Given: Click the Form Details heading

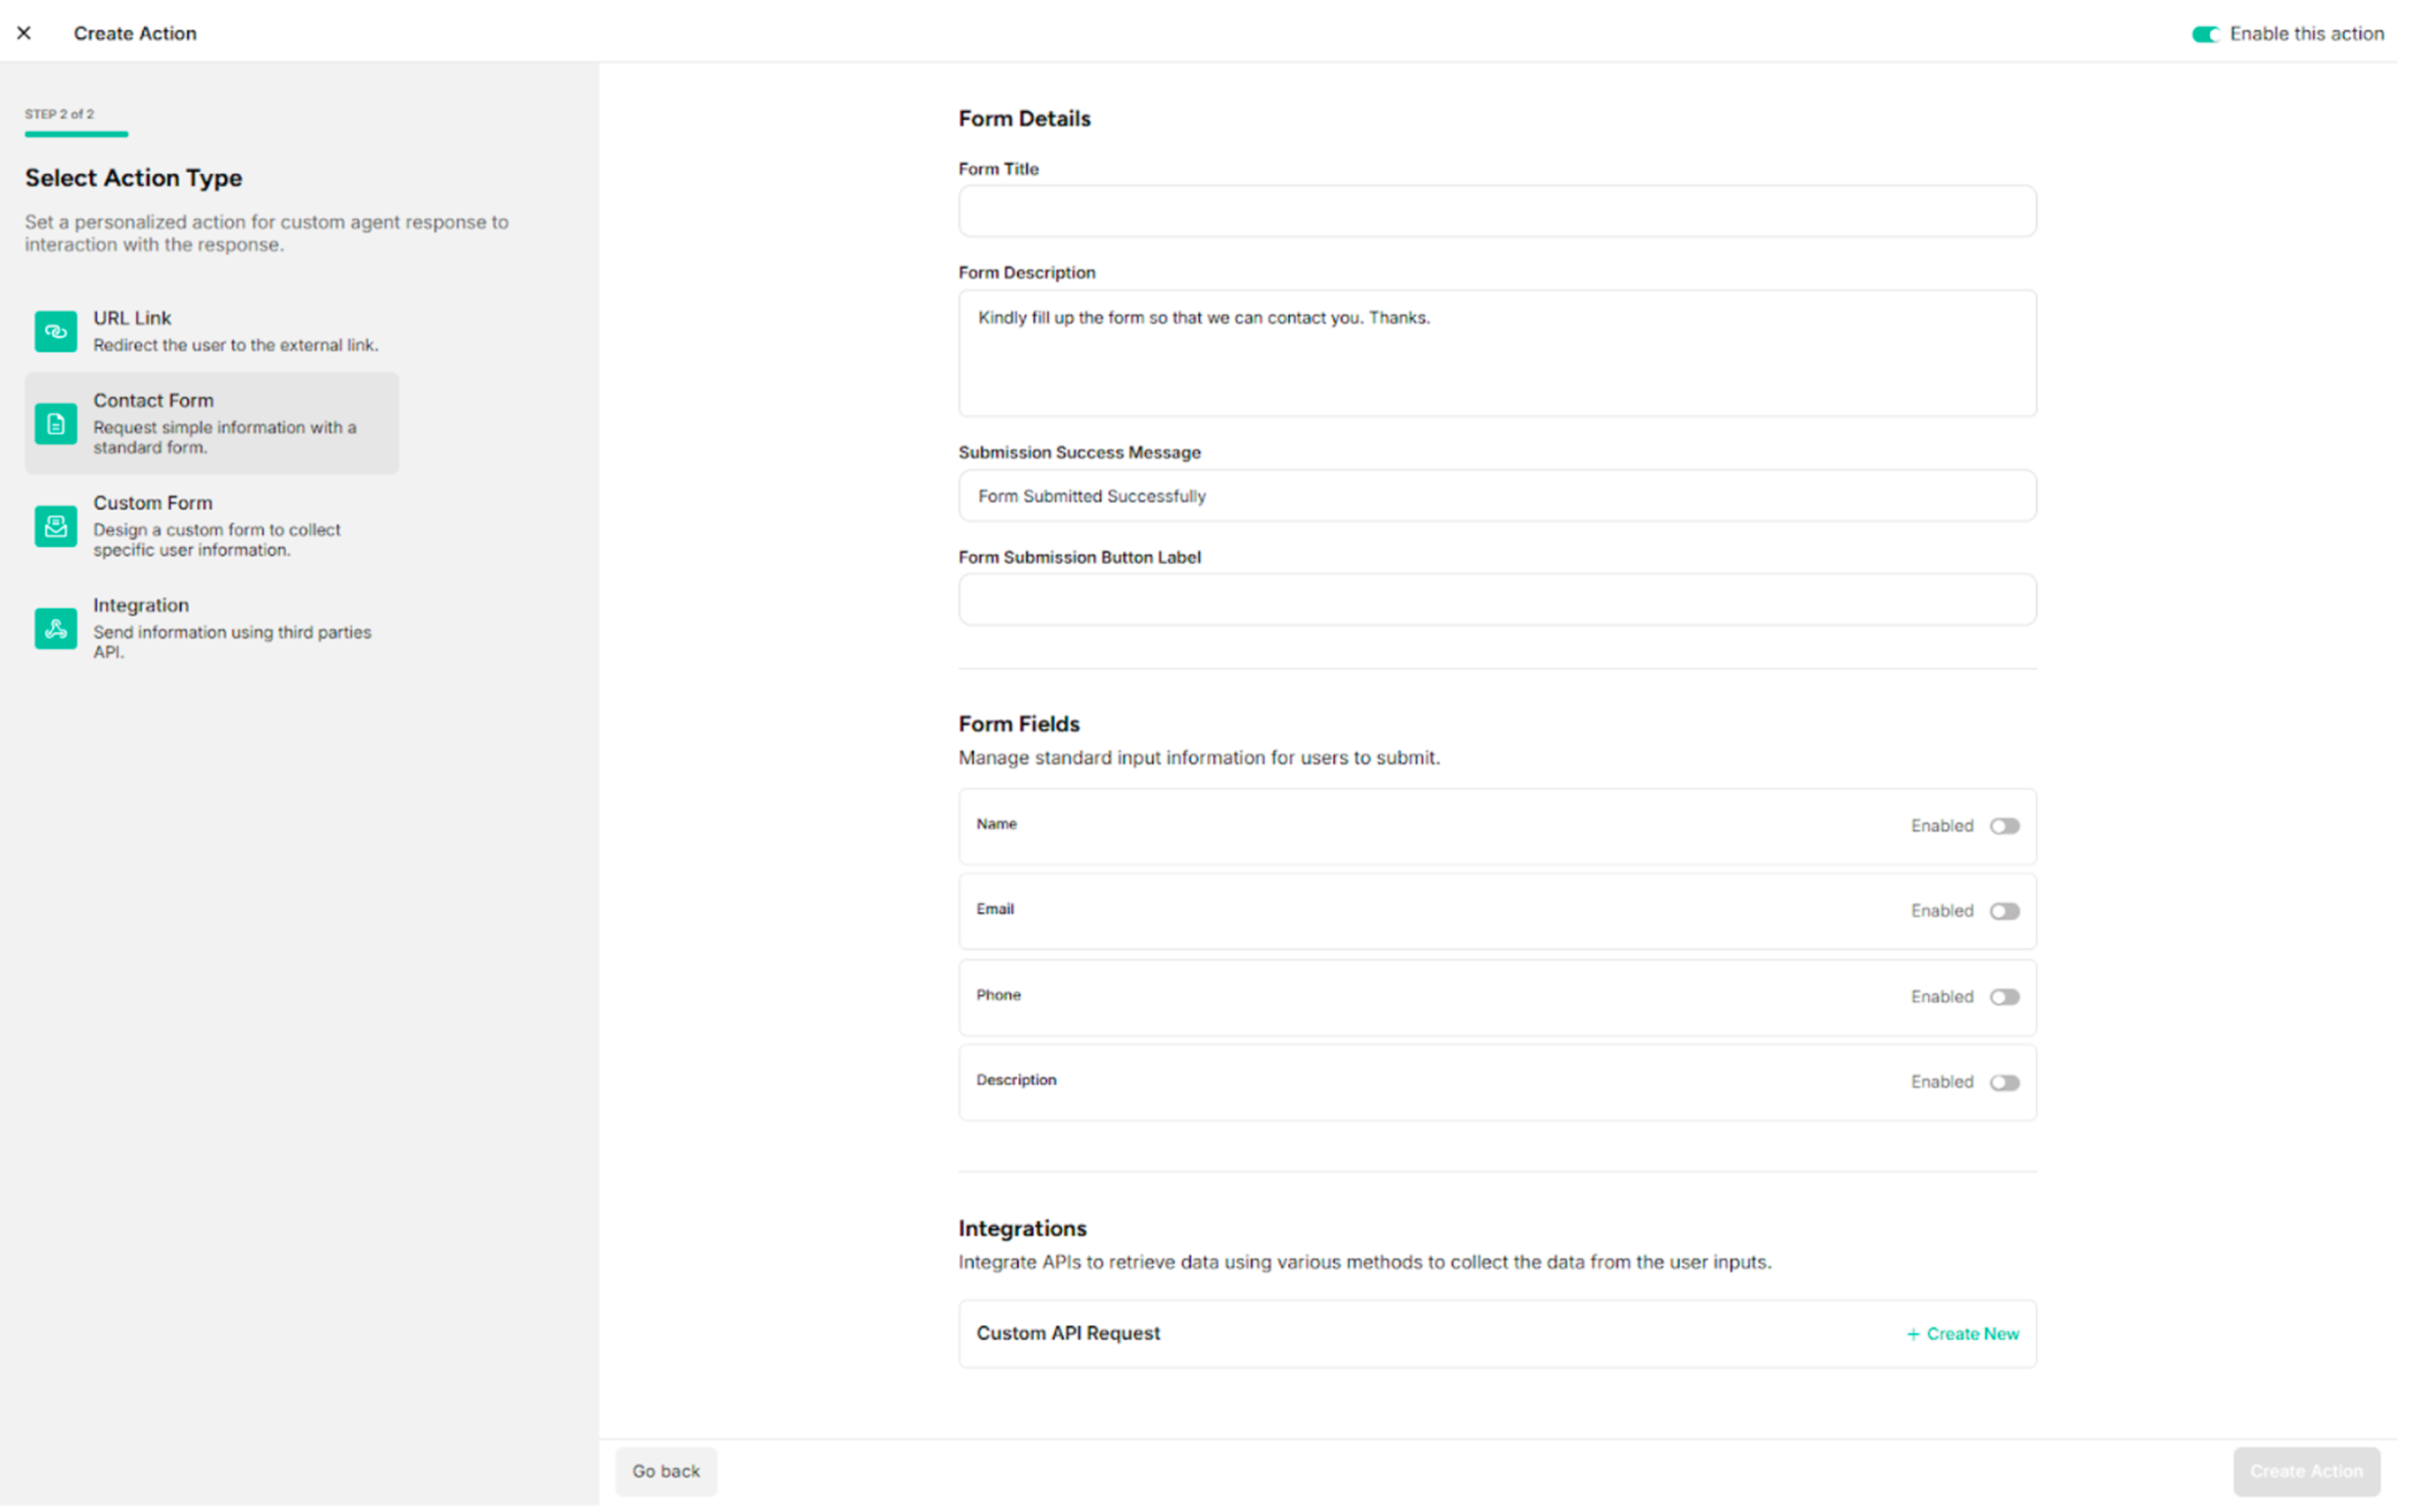Looking at the screenshot, I should click(x=1024, y=118).
